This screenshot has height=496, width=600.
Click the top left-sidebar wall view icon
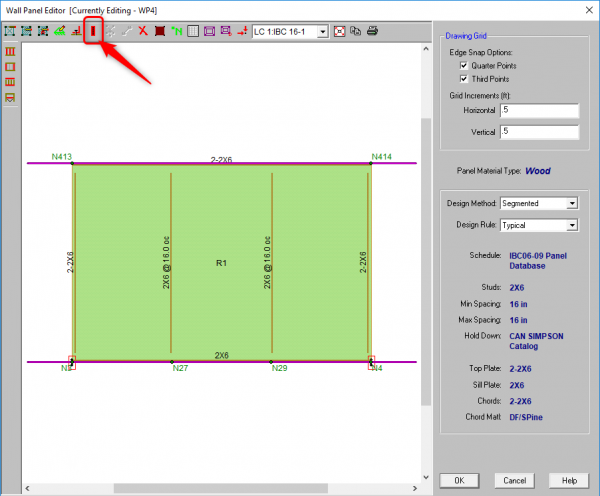pos(10,51)
